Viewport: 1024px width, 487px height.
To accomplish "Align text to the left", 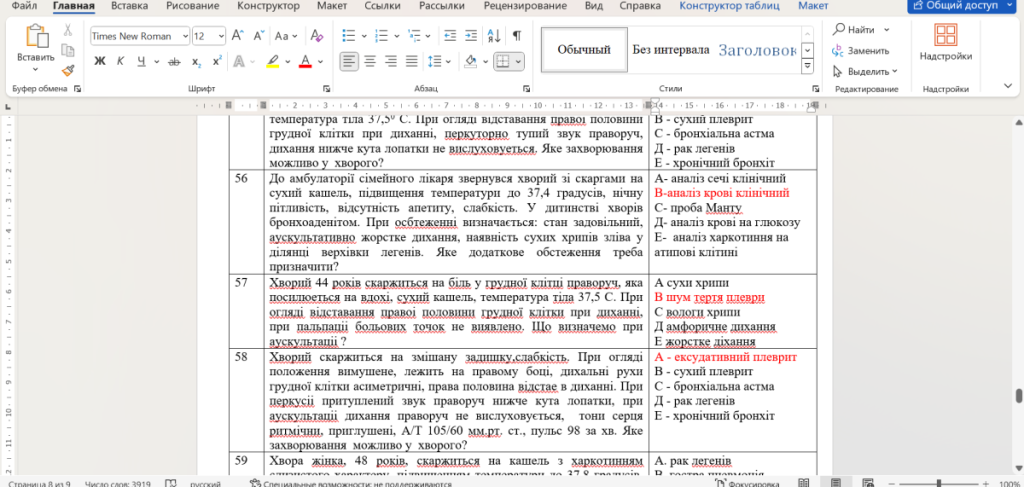I will pos(349,61).
